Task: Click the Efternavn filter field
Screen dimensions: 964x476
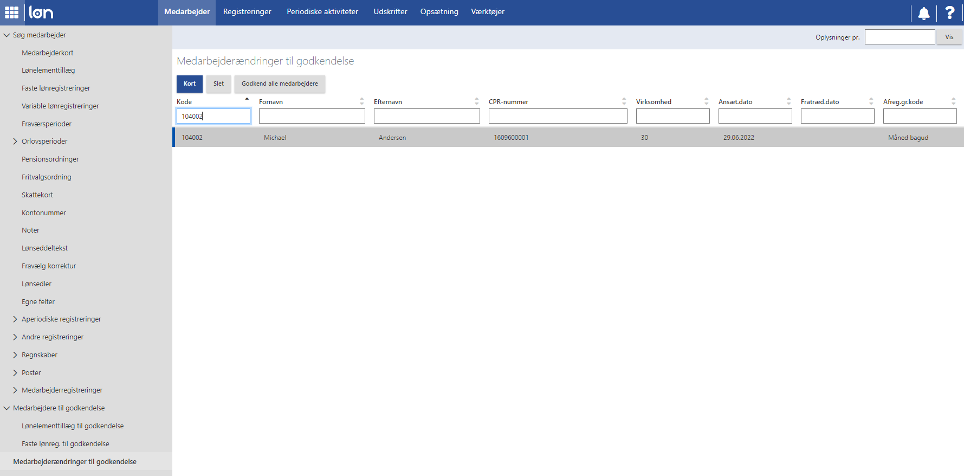Action: pyautogui.click(x=427, y=117)
